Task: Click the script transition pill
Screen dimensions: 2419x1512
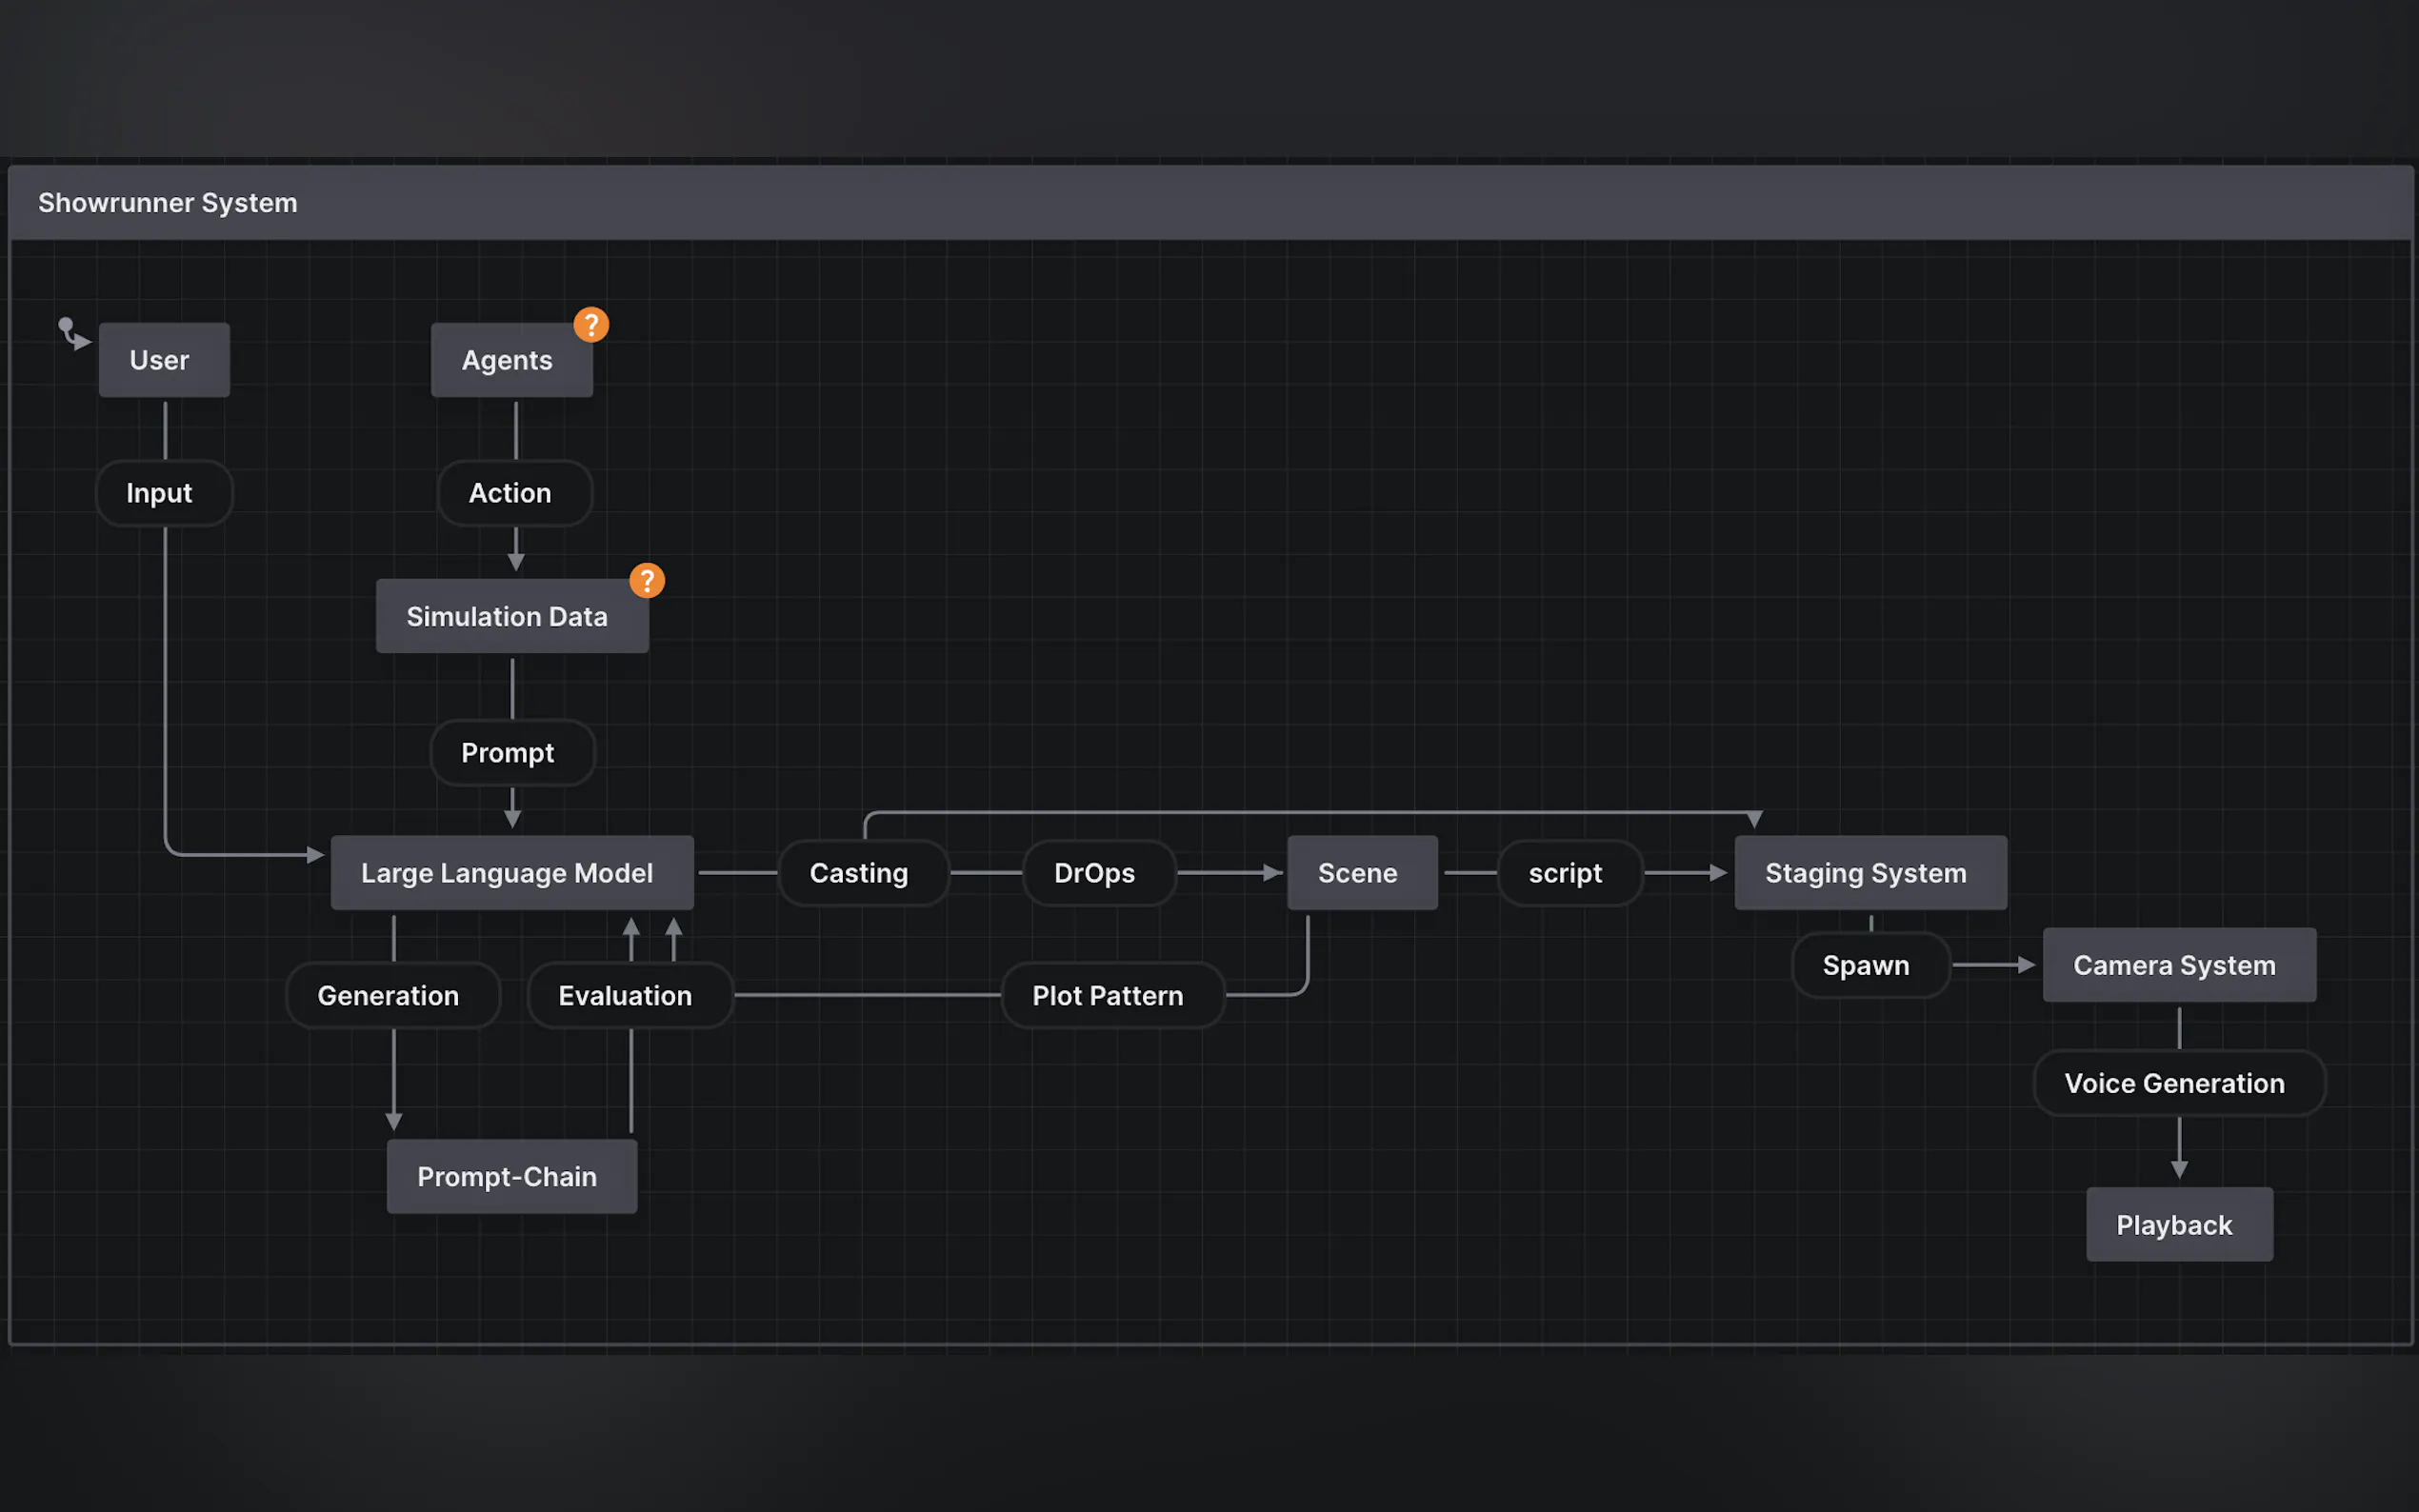Action: click(1568, 873)
